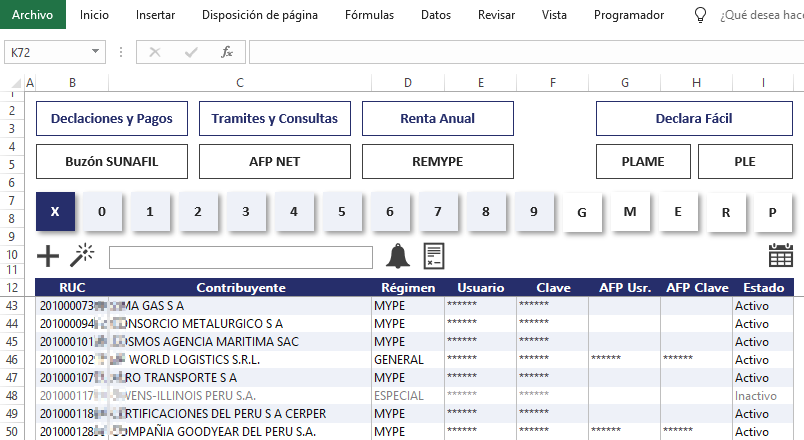
Task: Open the AFP NET button
Action: [275, 162]
